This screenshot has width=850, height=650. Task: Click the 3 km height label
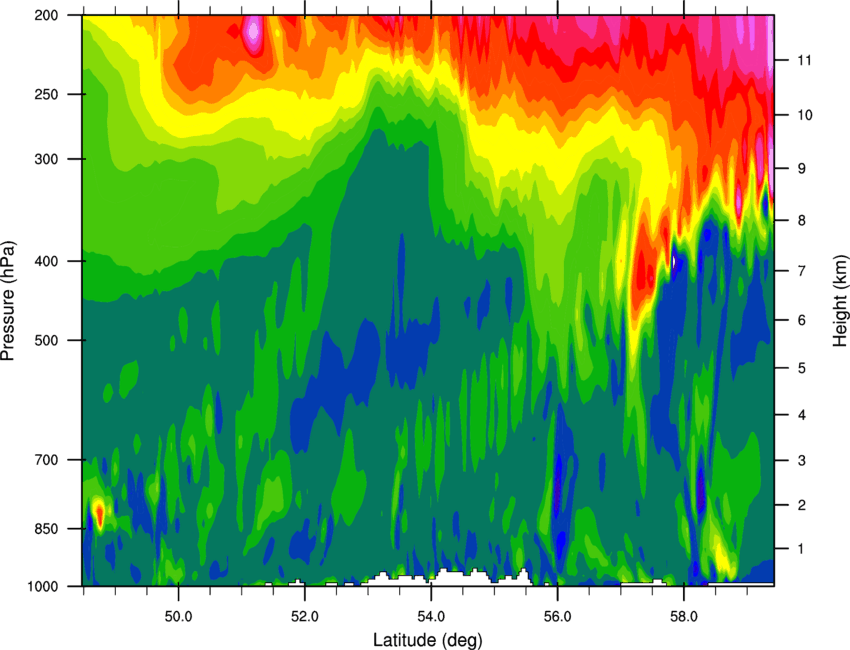801,460
